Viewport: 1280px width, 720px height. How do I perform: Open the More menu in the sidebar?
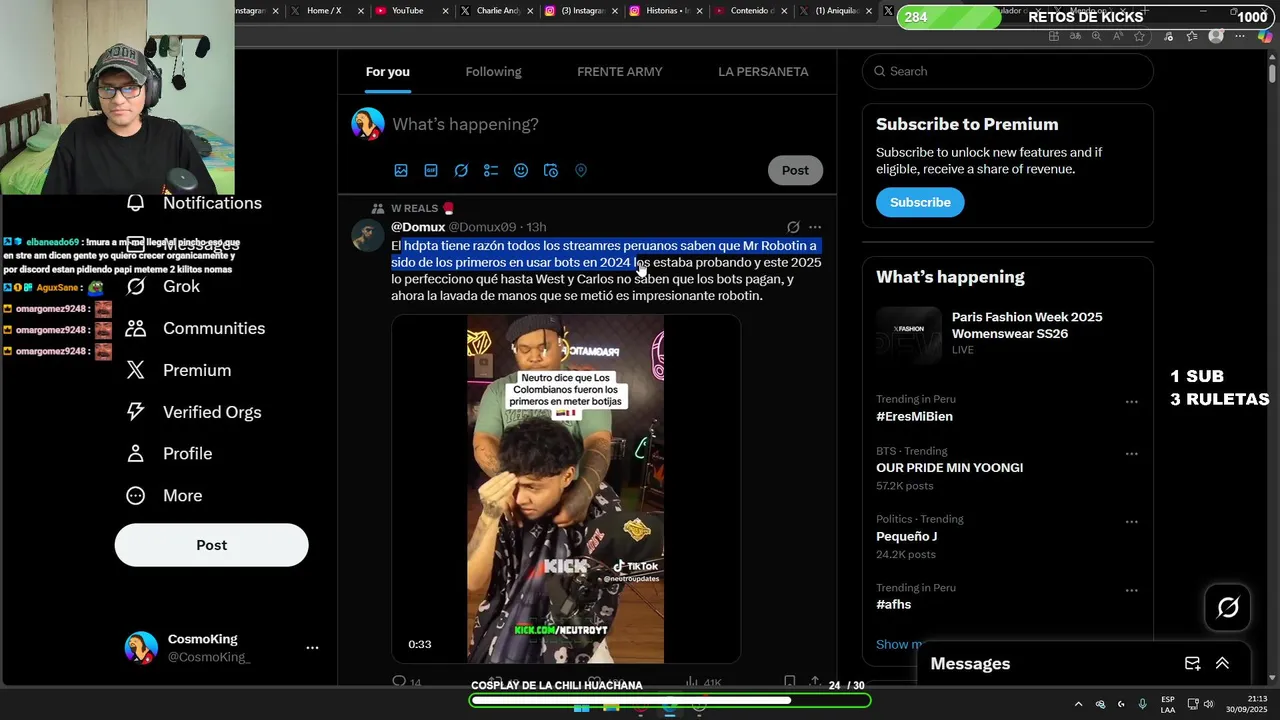[164, 495]
